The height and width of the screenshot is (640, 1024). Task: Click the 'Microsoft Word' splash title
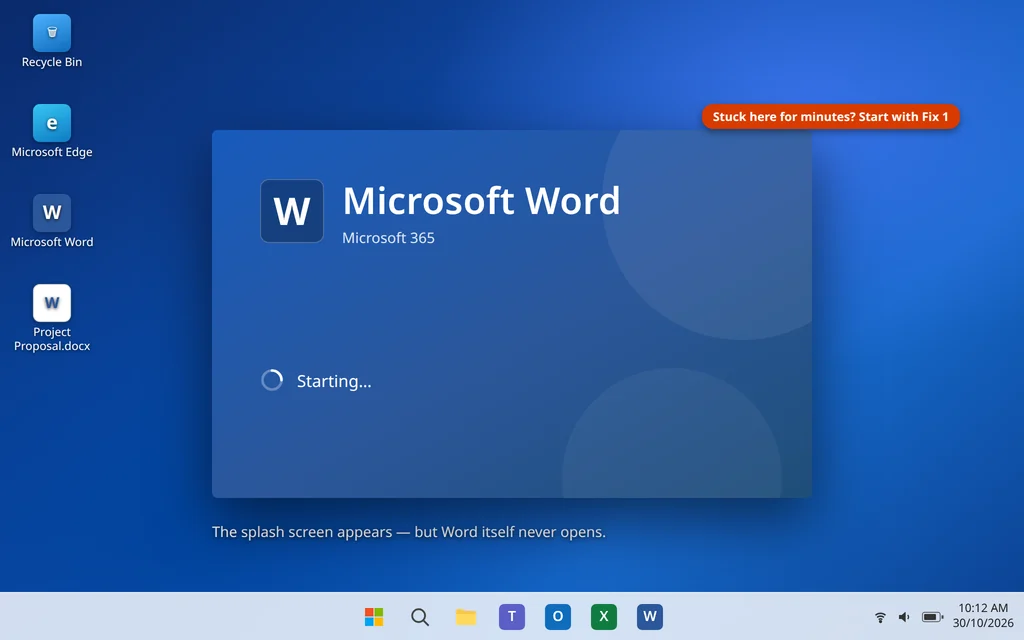click(x=481, y=200)
